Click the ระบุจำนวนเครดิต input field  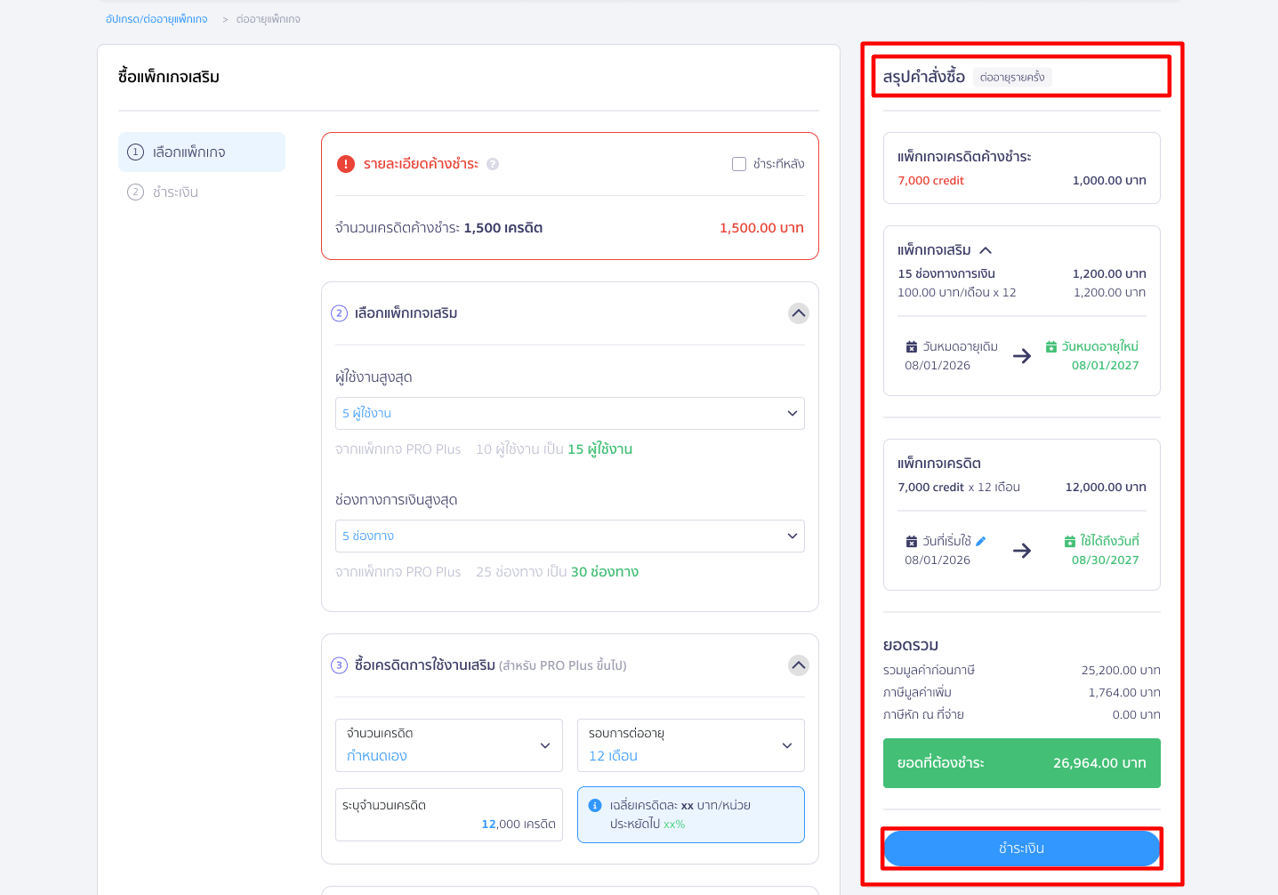449,815
